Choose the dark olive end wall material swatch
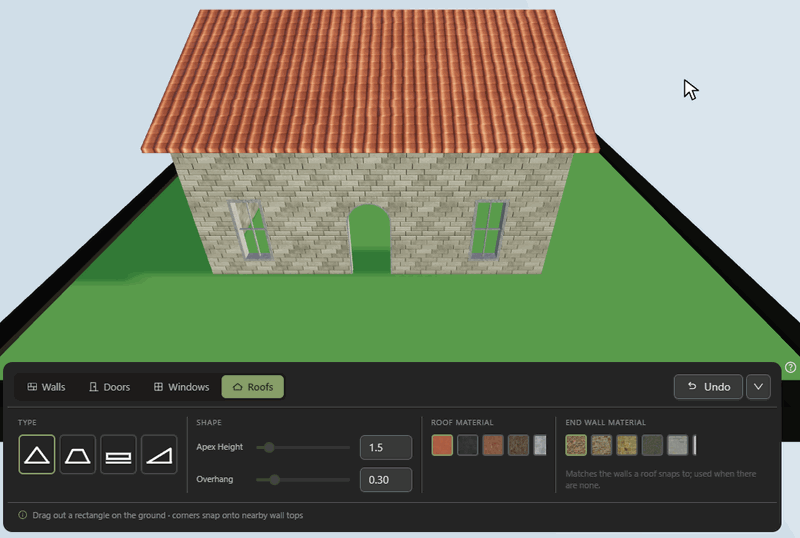This screenshot has height=538, width=800. 653,445
